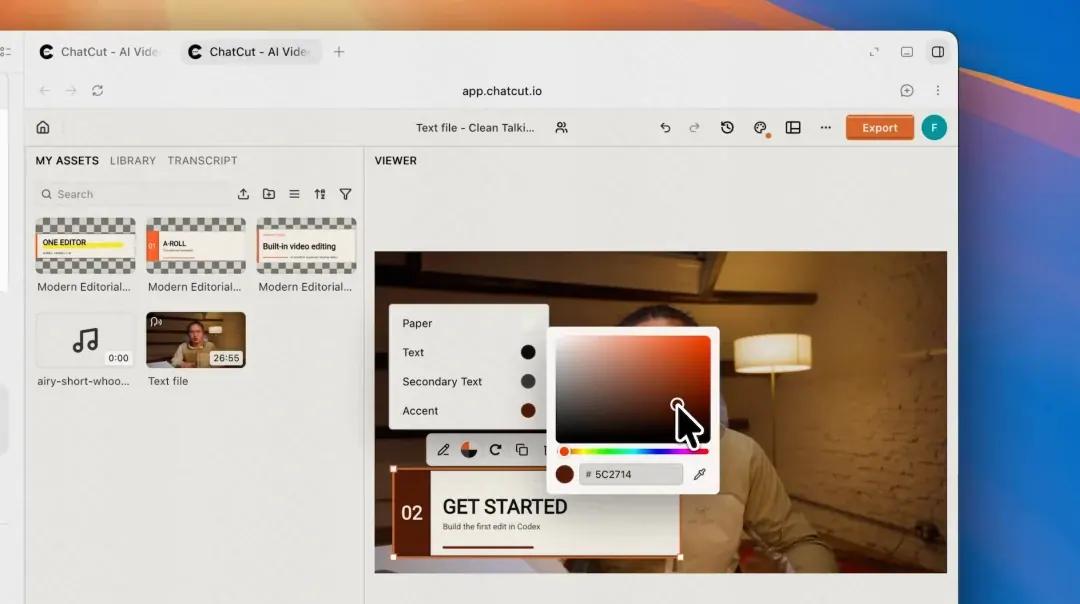This screenshot has width=1080, height=604.
Task: Click the hue slider handle
Action: pos(564,452)
